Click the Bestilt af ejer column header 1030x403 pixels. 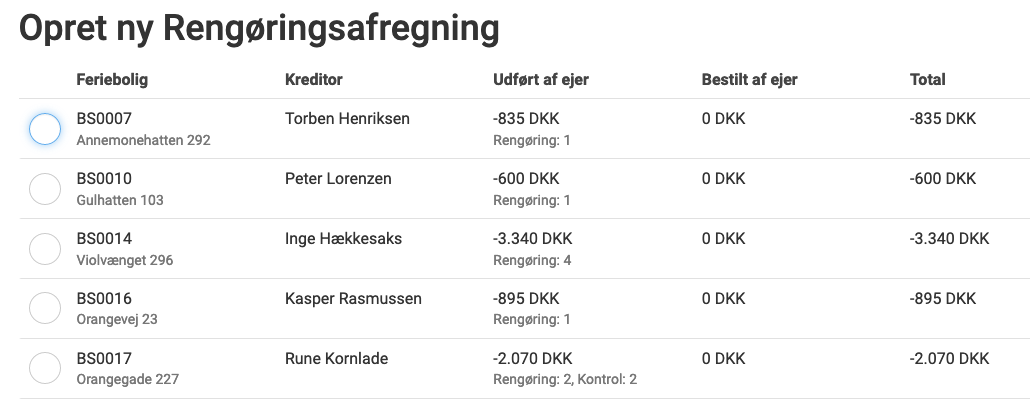pos(750,80)
